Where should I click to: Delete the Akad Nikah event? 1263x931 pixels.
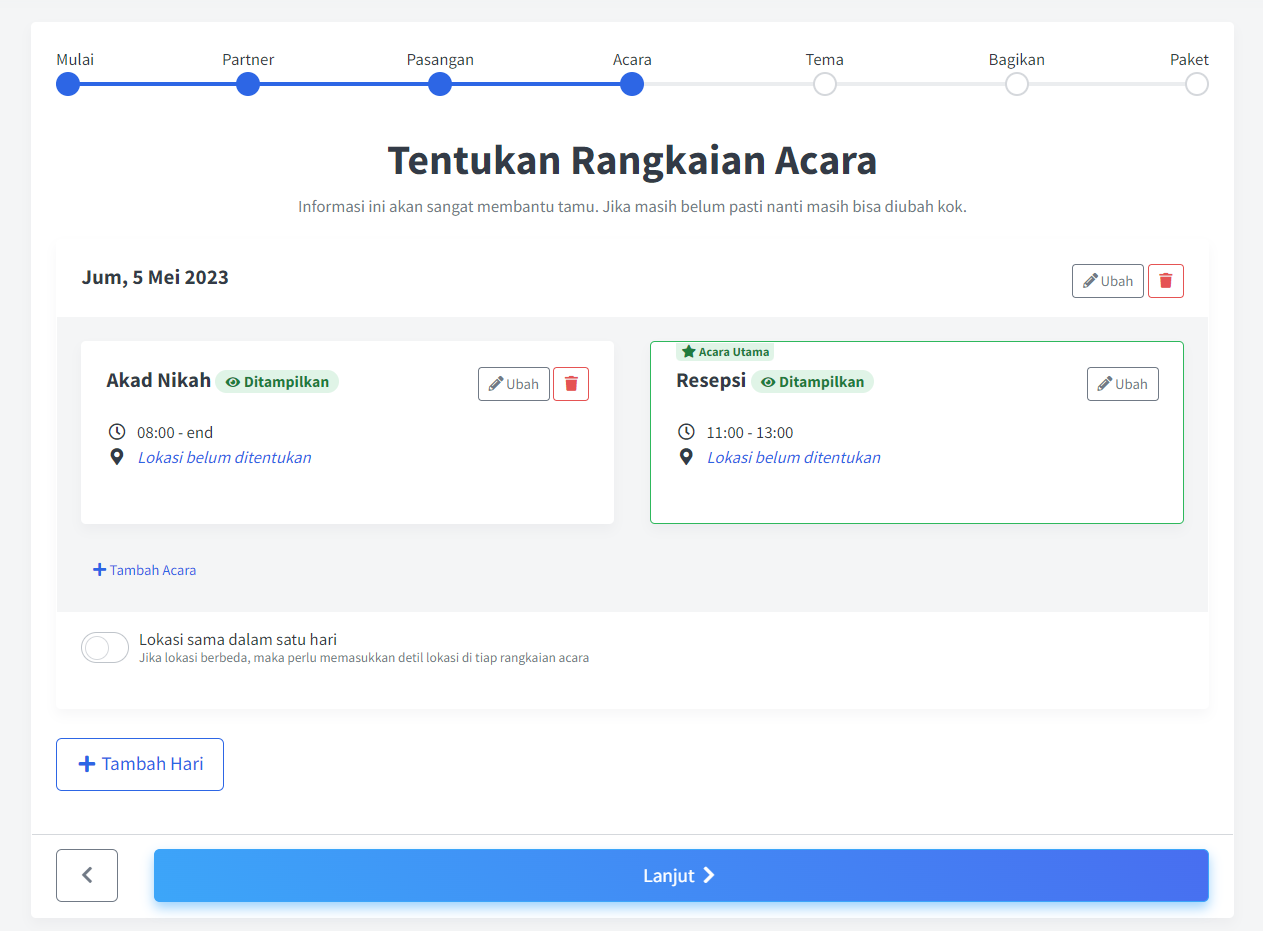[x=571, y=384]
